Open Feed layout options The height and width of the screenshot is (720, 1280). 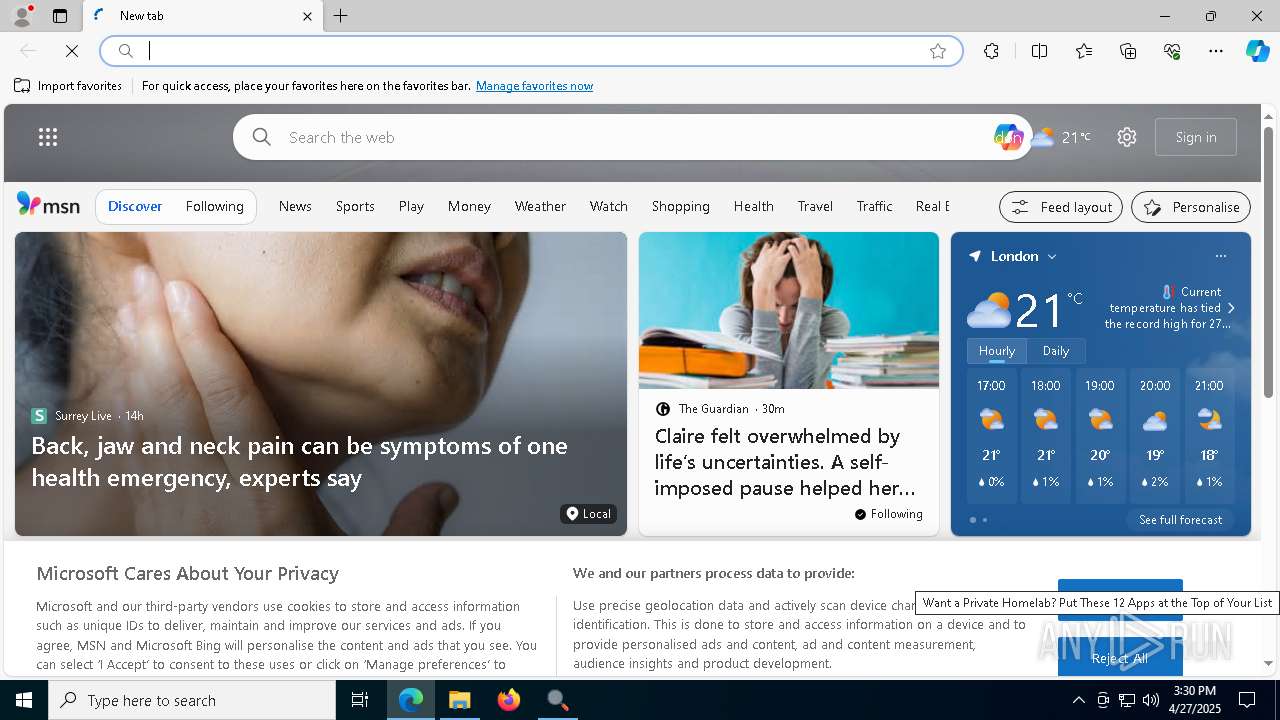pos(1061,207)
